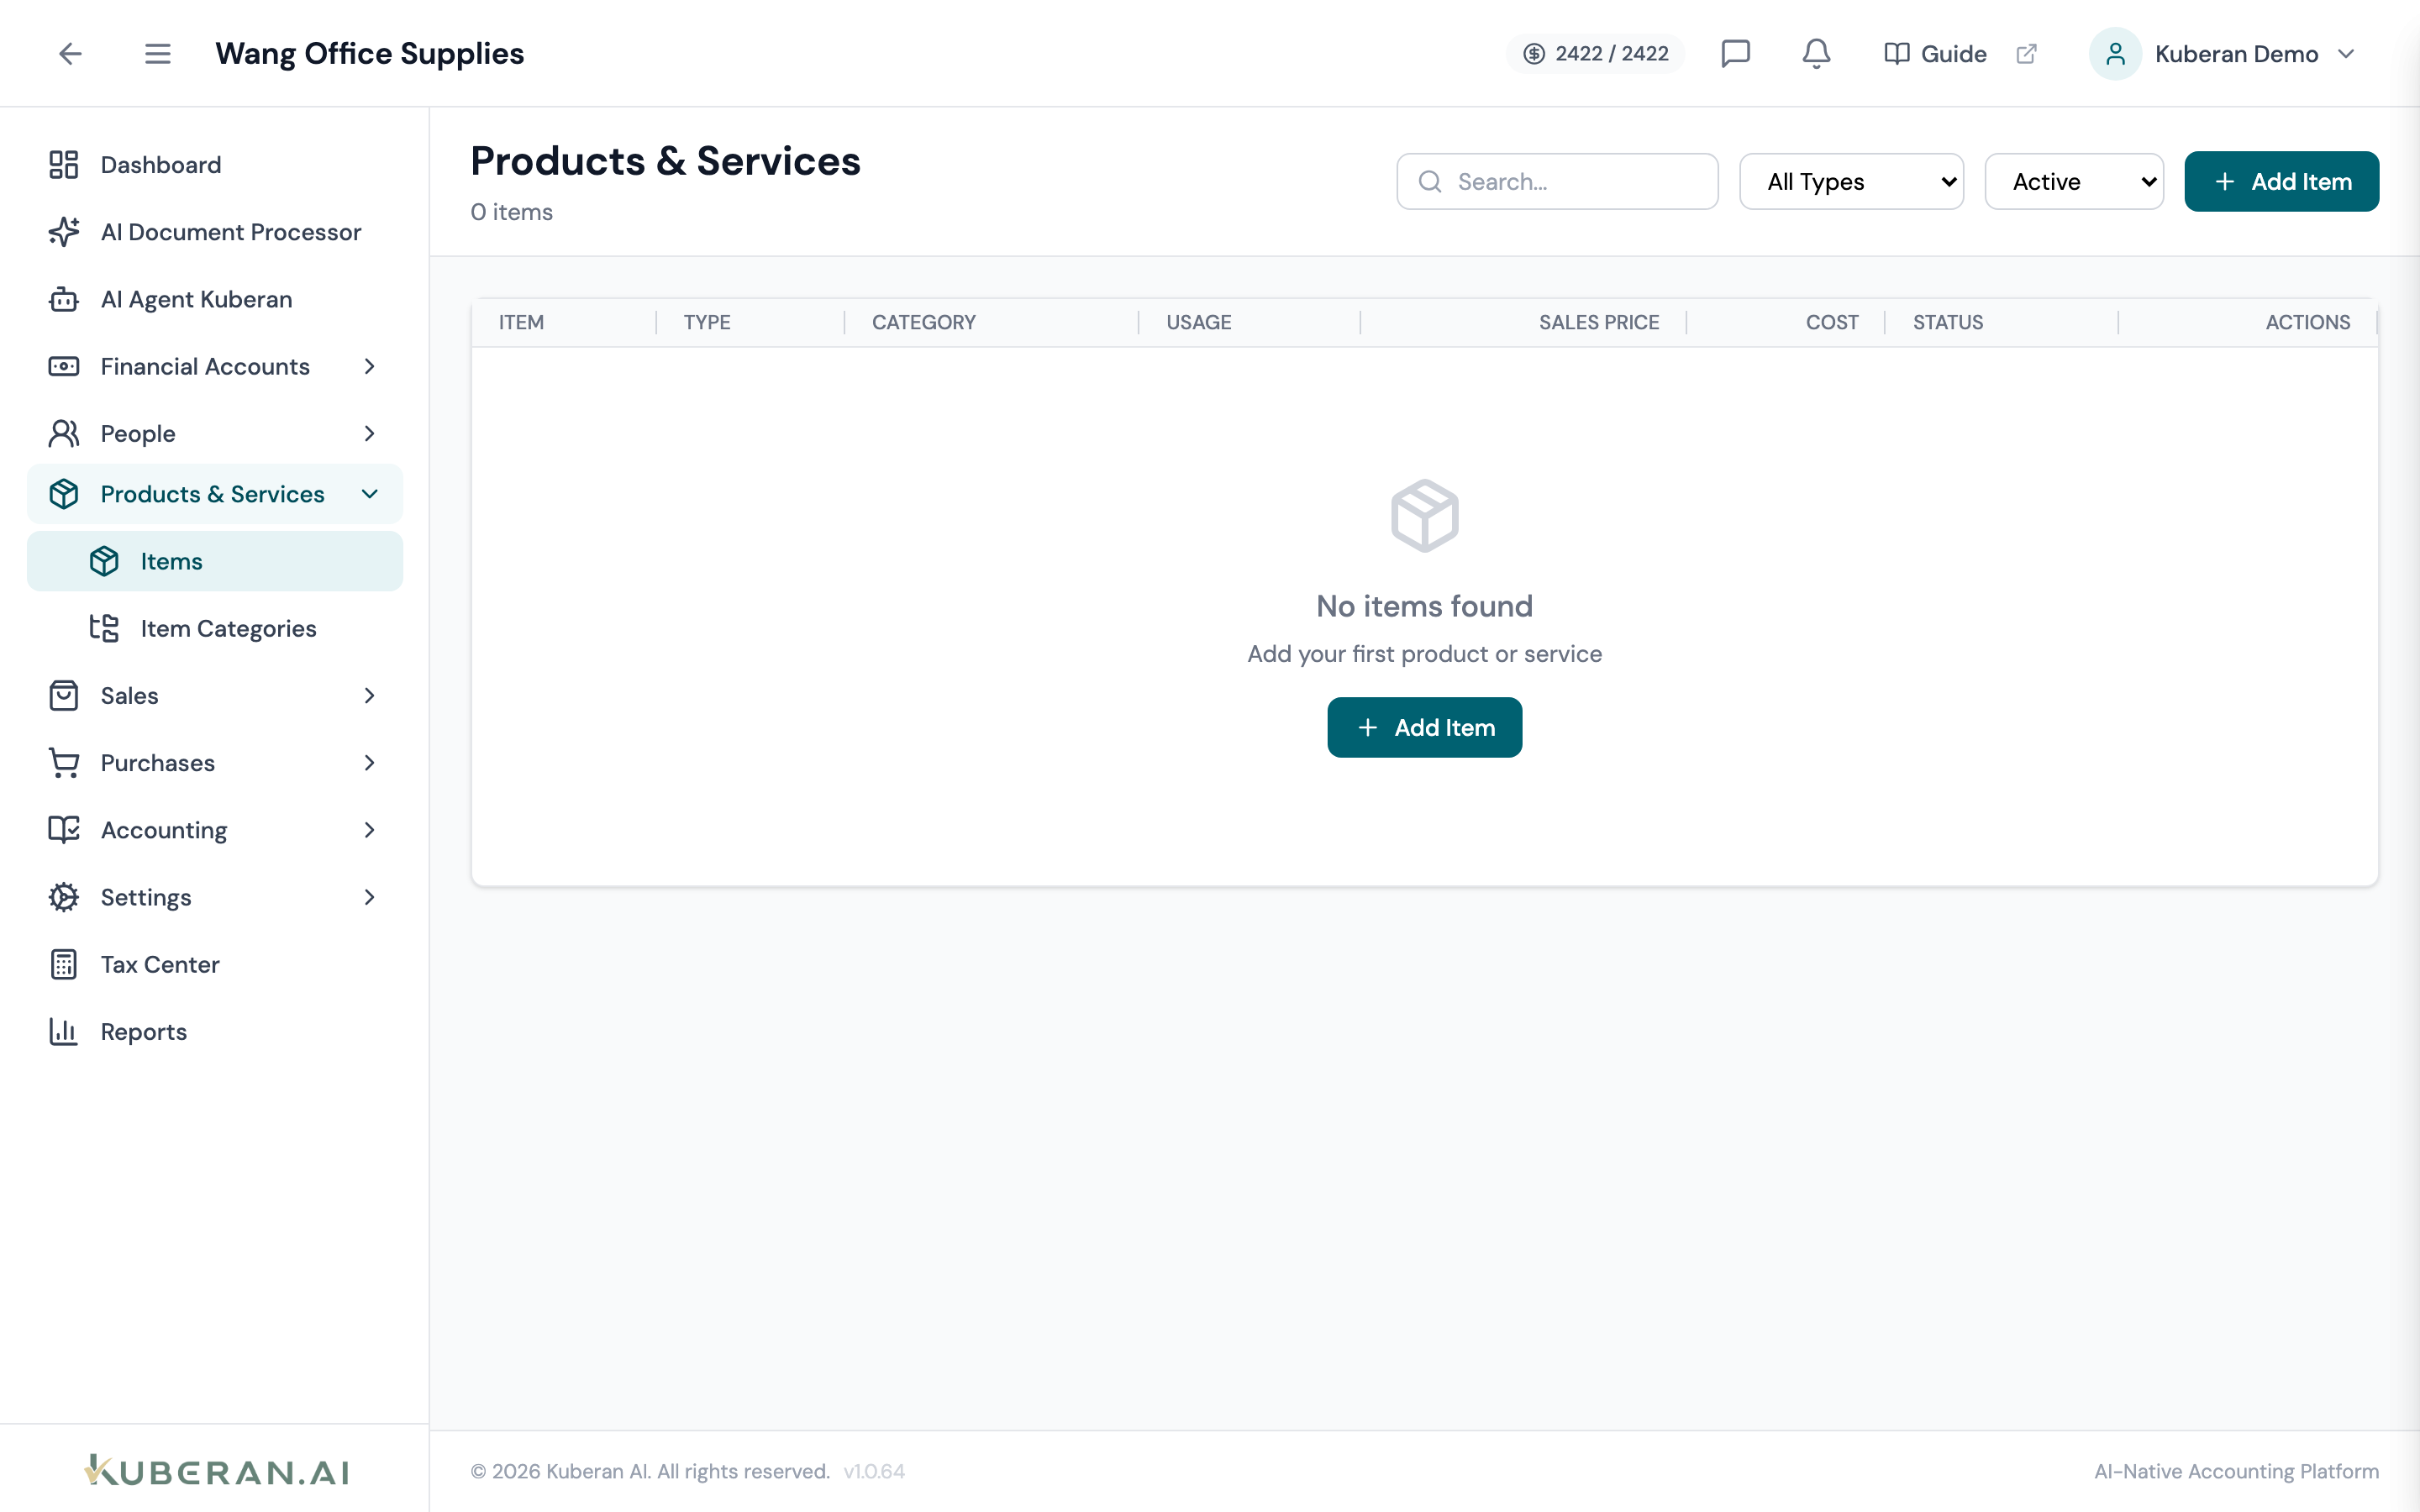Open the chat messages icon
Image resolution: width=2420 pixels, height=1512 pixels.
point(1735,53)
